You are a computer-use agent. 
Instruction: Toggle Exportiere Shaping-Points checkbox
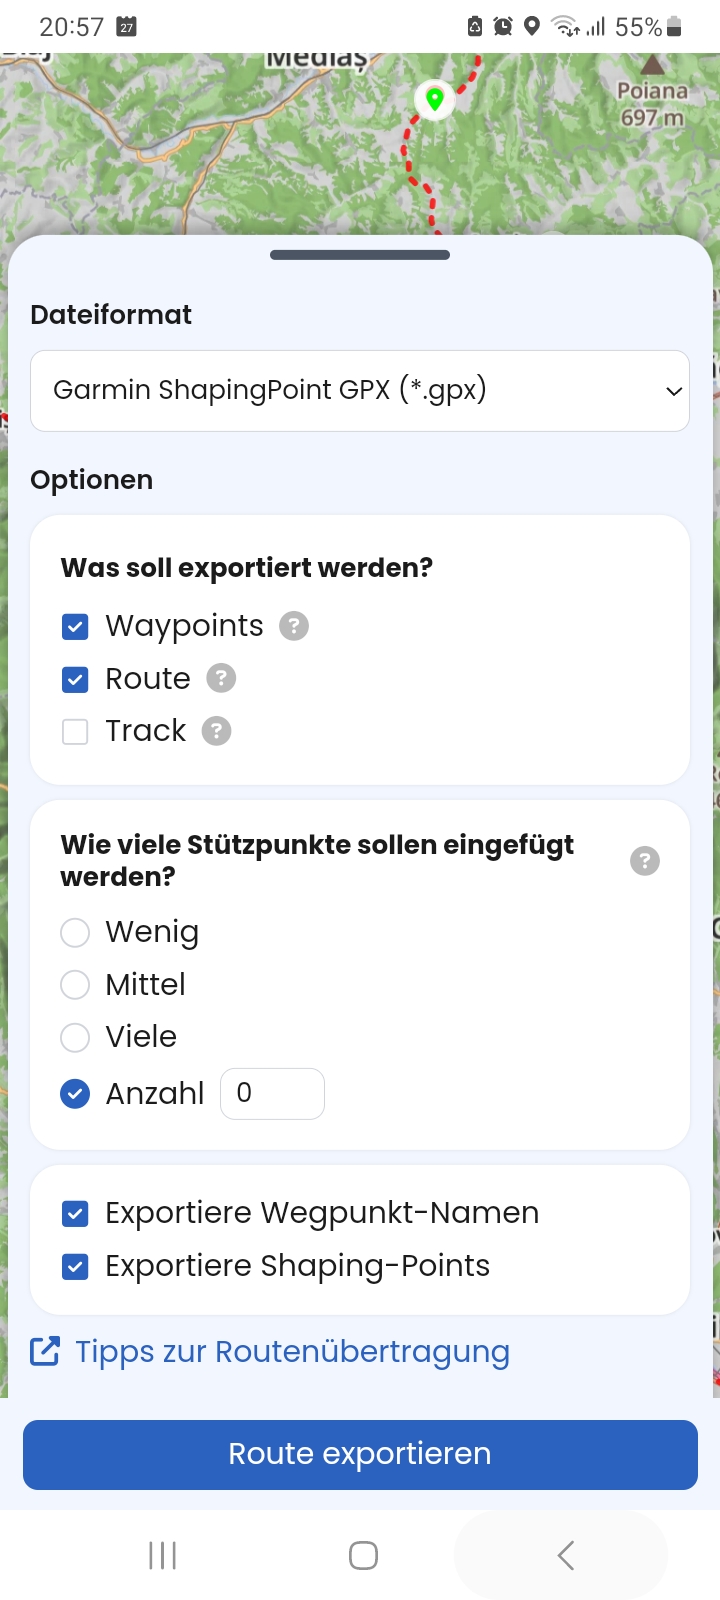point(75,1267)
